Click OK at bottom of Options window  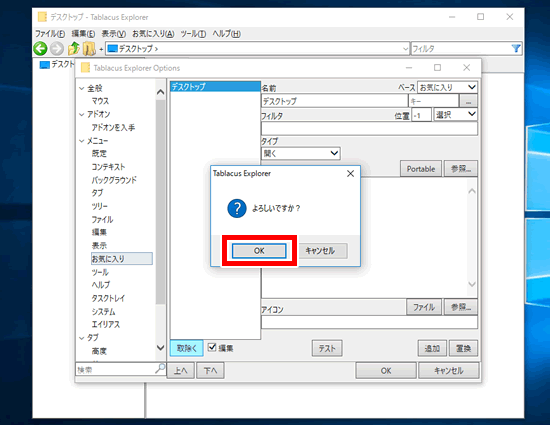pos(386,371)
